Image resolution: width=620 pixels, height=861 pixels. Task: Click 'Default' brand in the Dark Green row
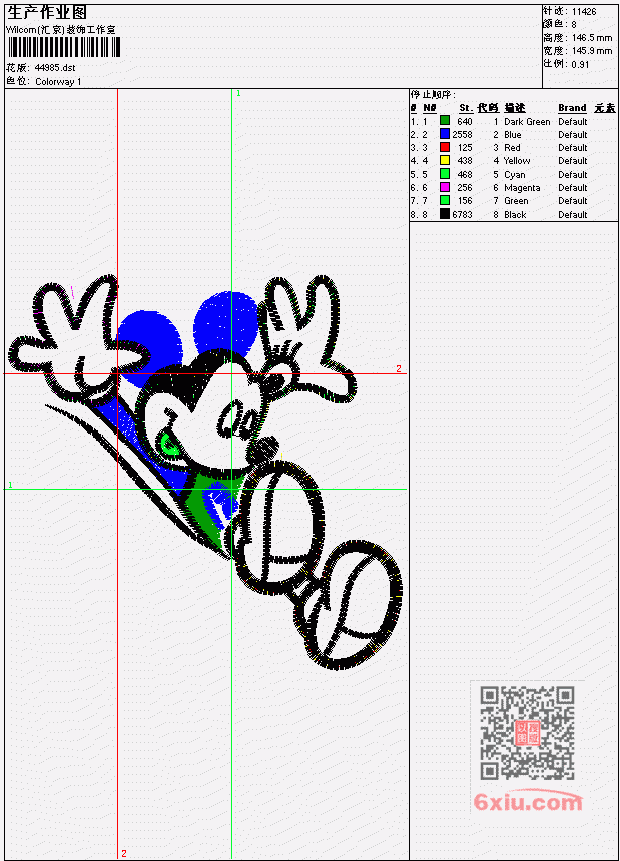click(573, 121)
